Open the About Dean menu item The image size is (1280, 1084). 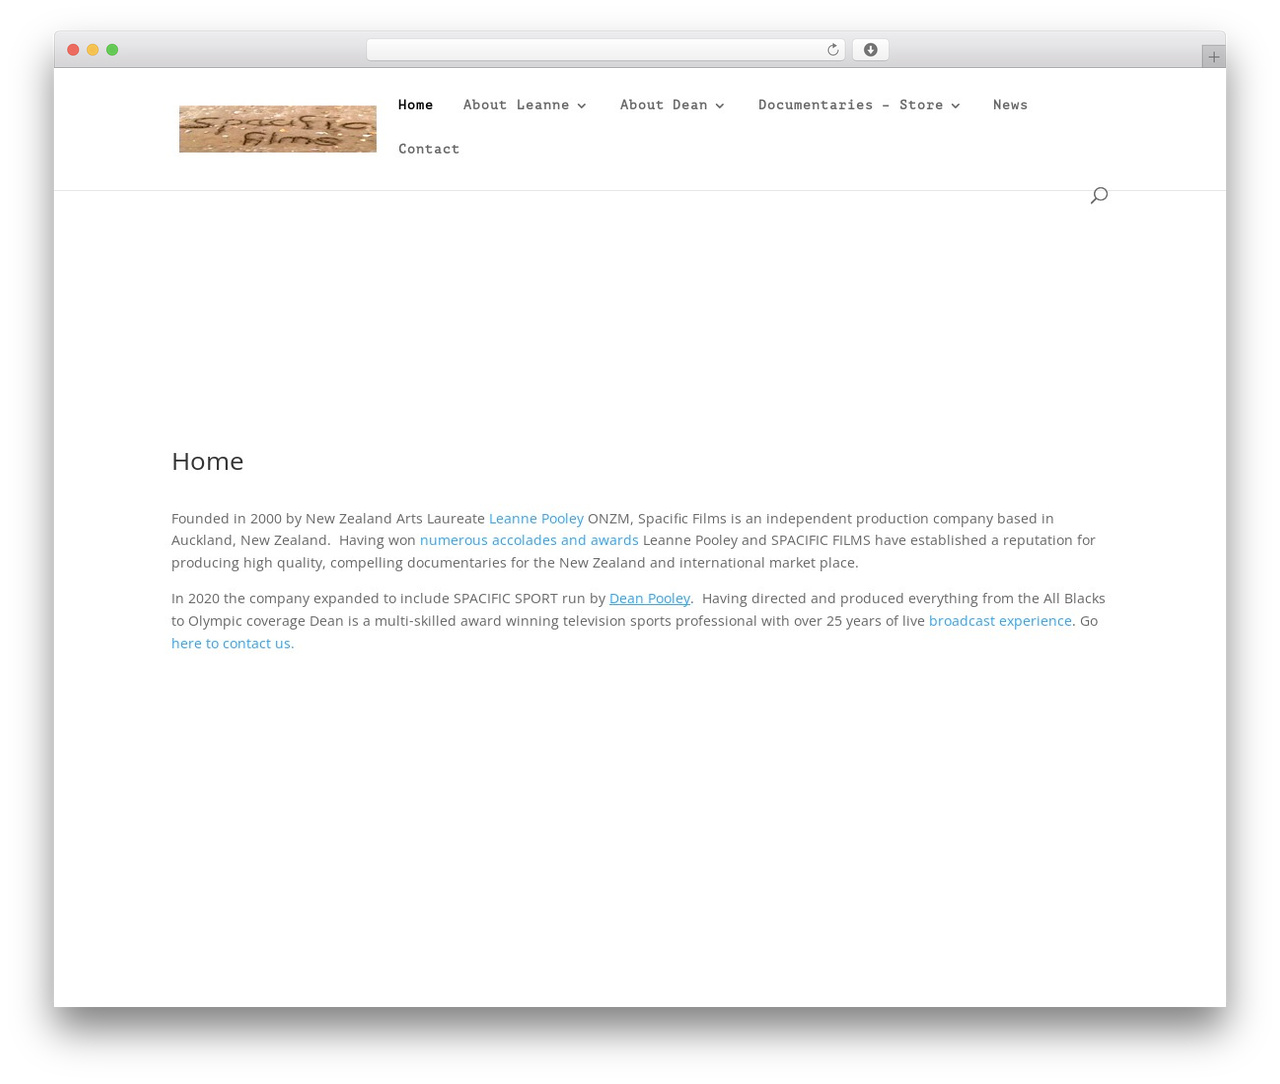click(x=663, y=105)
